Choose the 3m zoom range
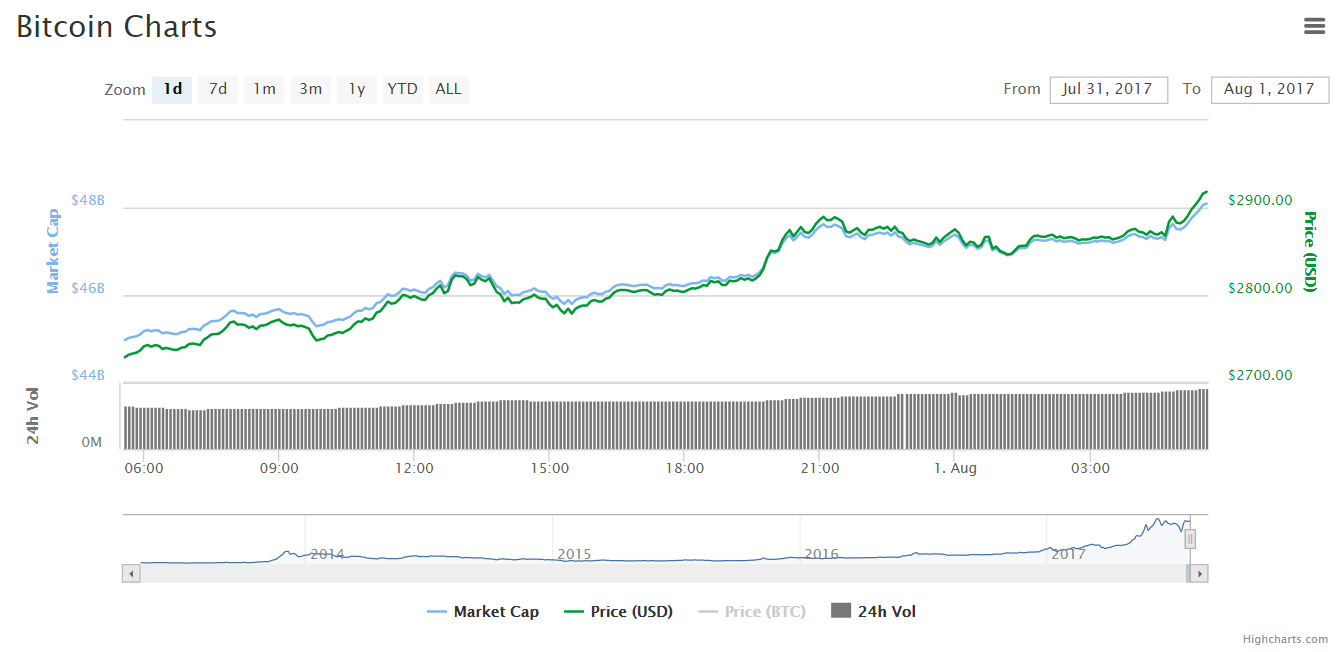The height and width of the screenshot is (652, 1342). [310, 89]
